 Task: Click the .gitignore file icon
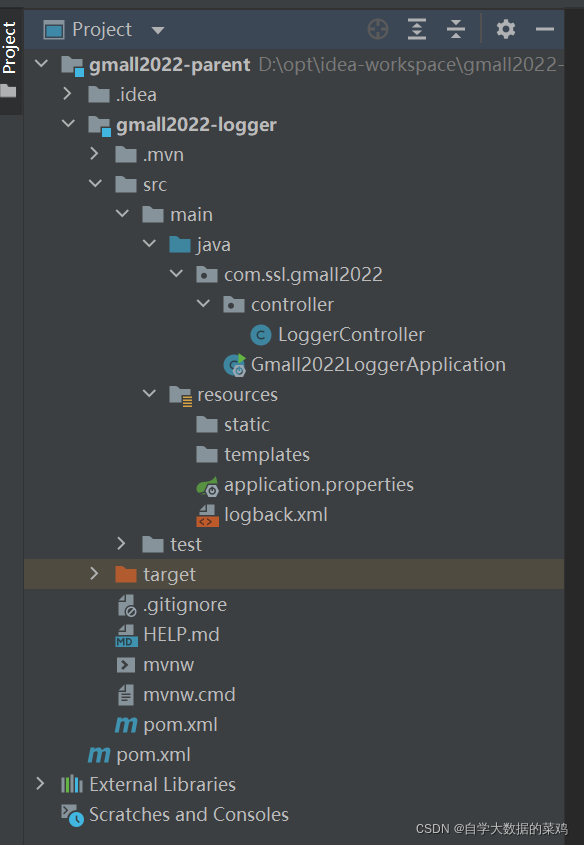(x=127, y=605)
